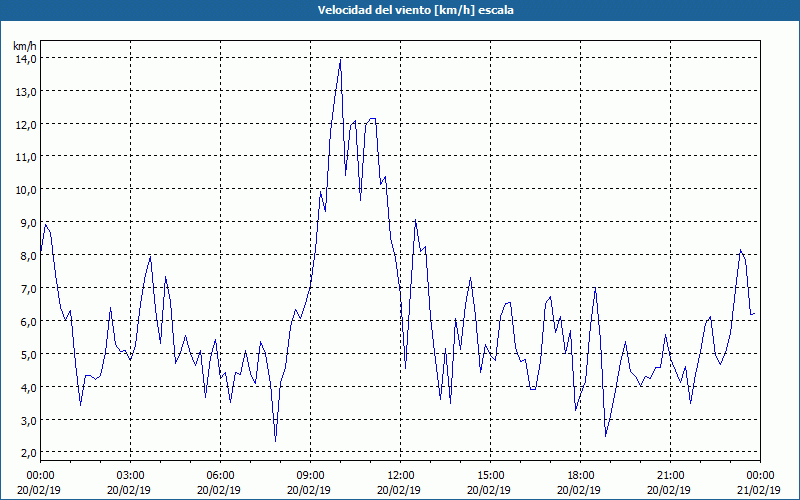
Task: Click the "7,0" value on the vertical axis
Action: click(28, 289)
